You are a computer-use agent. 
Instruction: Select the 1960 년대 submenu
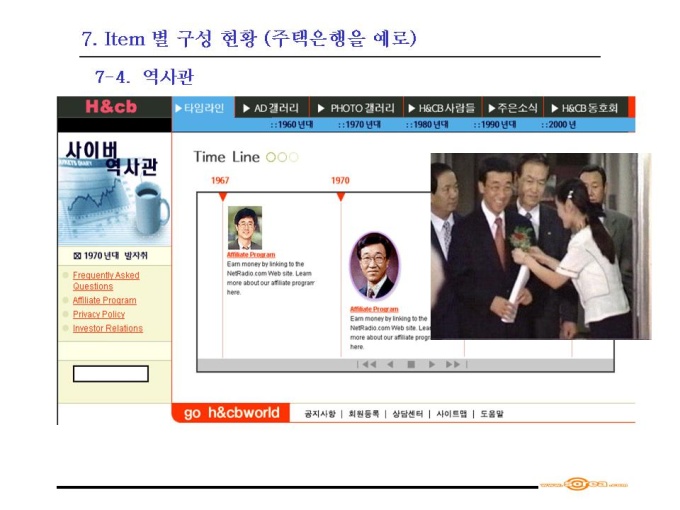(x=292, y=124)
